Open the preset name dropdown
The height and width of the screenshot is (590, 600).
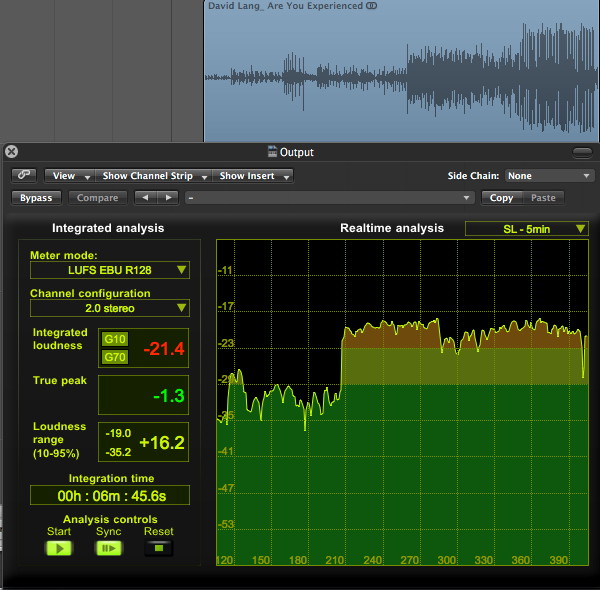[x=329, y=198]
